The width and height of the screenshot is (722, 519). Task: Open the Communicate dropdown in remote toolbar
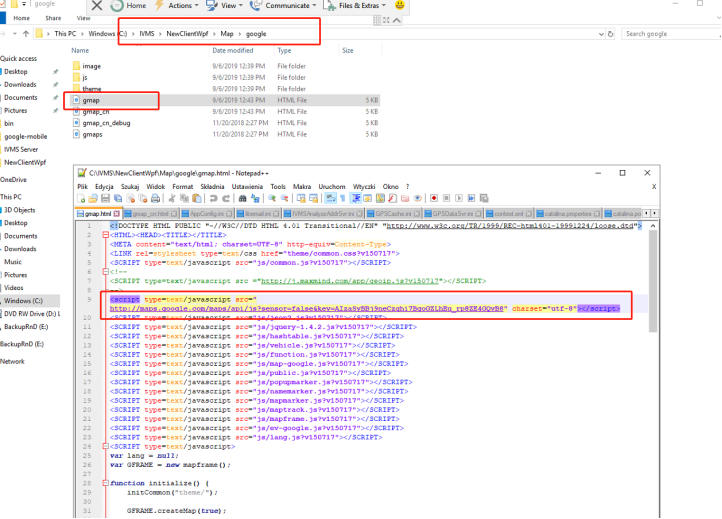tap(284, 6)
